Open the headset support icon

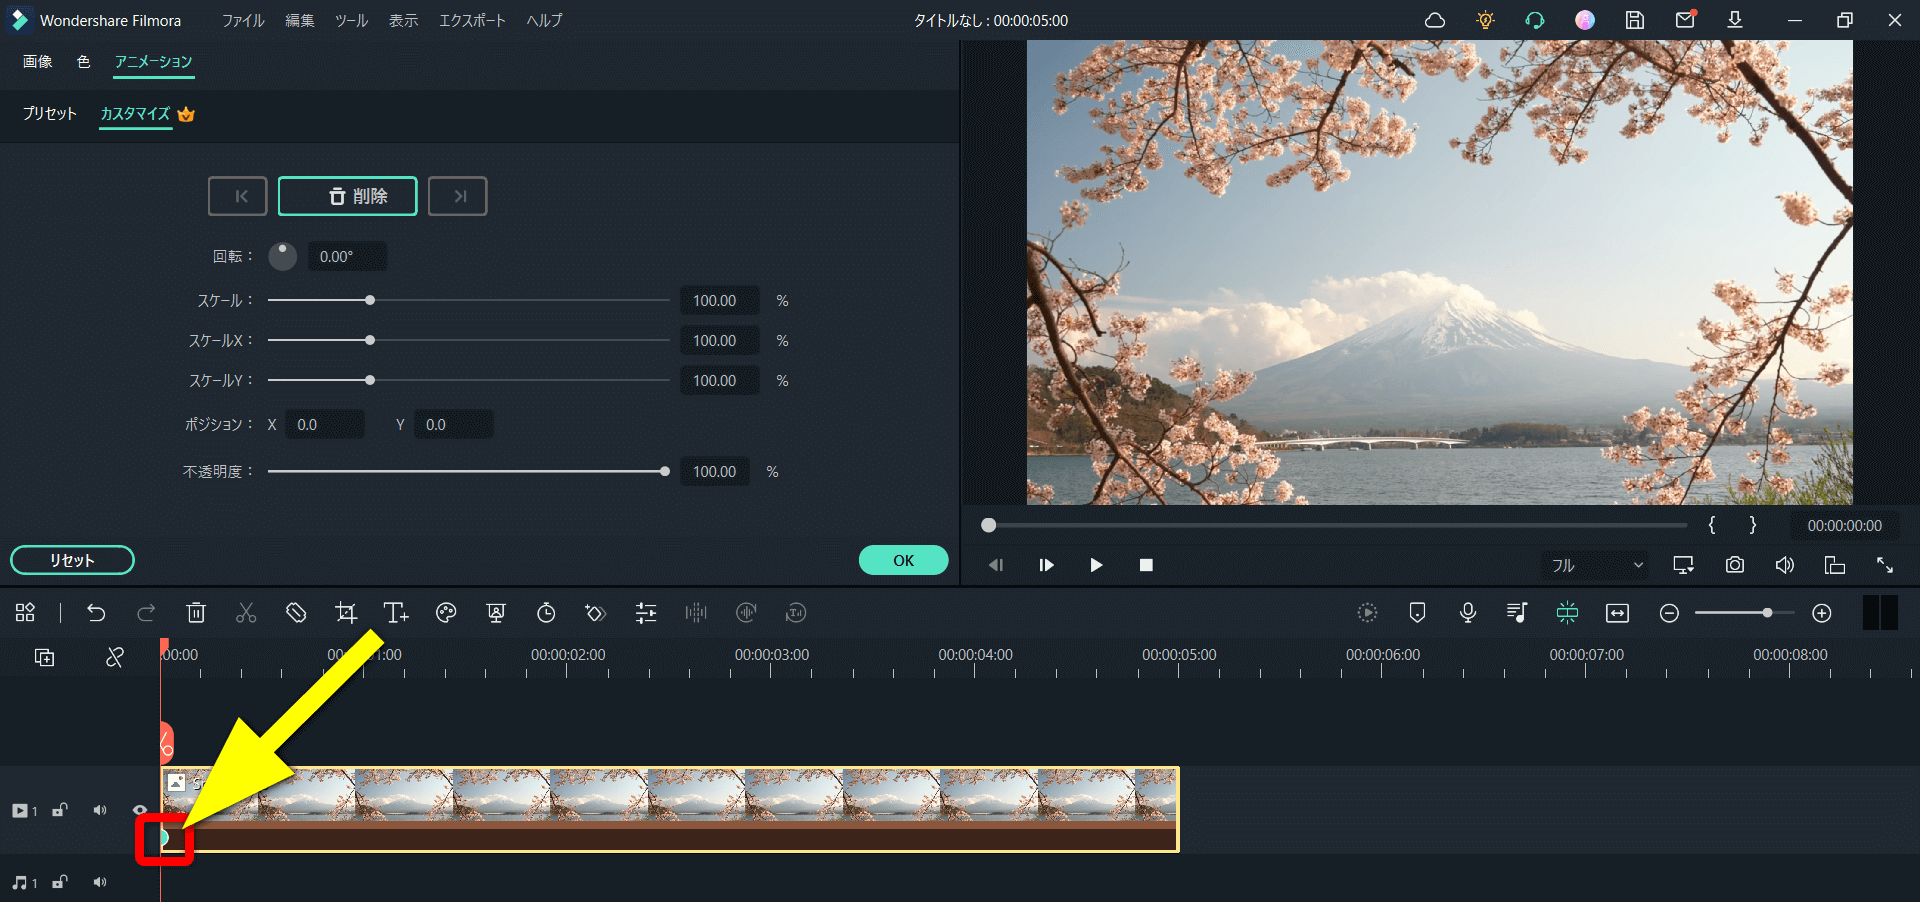[x=1535, y=20]
